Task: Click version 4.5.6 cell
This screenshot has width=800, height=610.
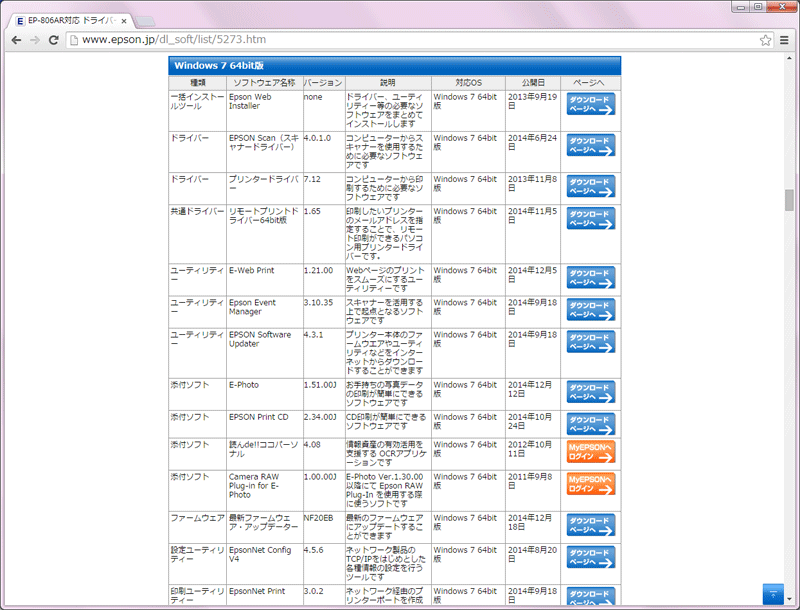Action: pyautogui.click(x=323, y=564)
